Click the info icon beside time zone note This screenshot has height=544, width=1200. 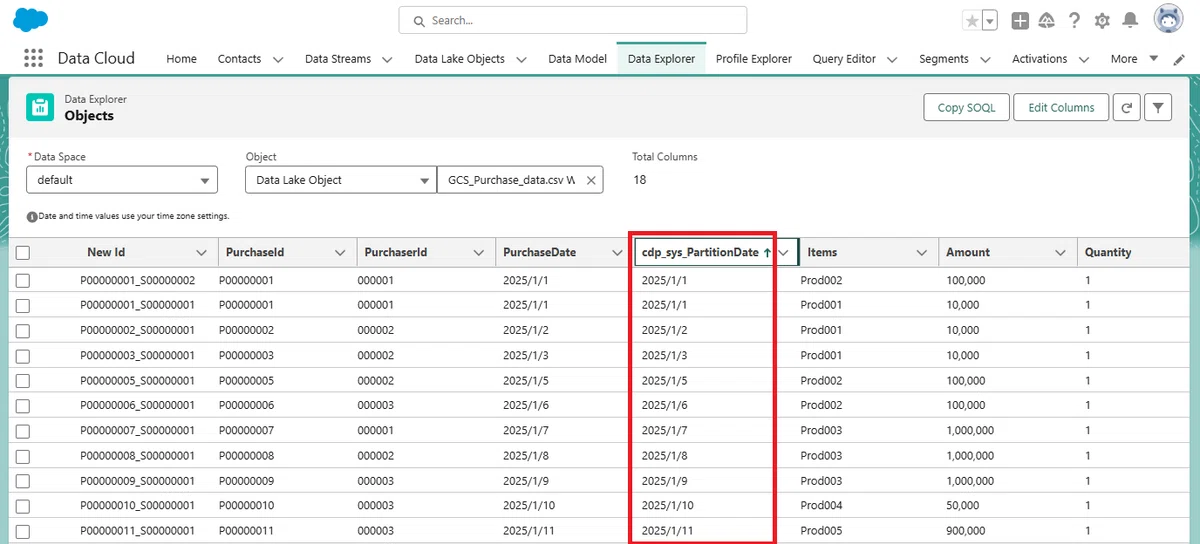coord(32,216)
